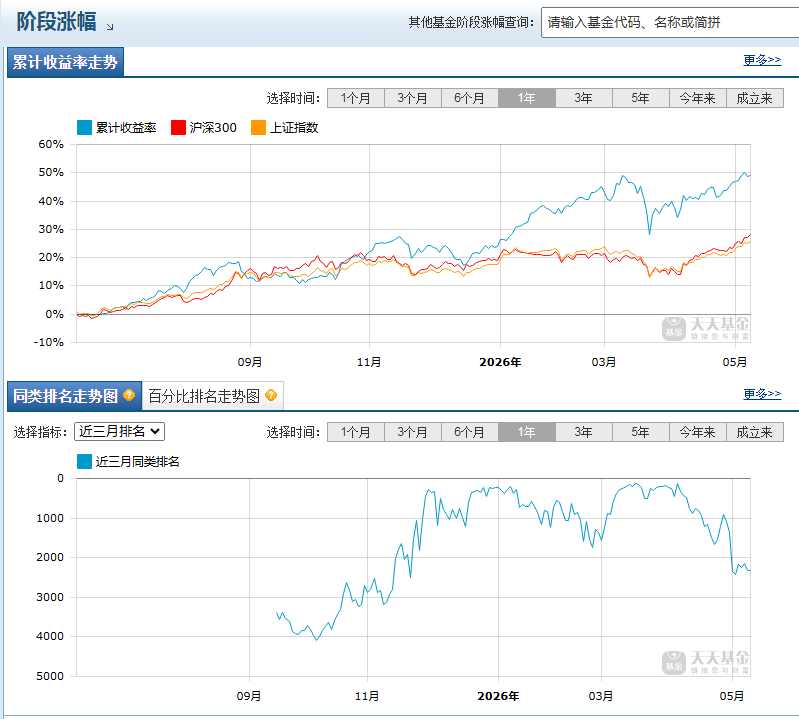Image resolution: width=799 pixels, height=719 pixels.
Task: Select 5年 range for return chart
Action: [640, 98]
